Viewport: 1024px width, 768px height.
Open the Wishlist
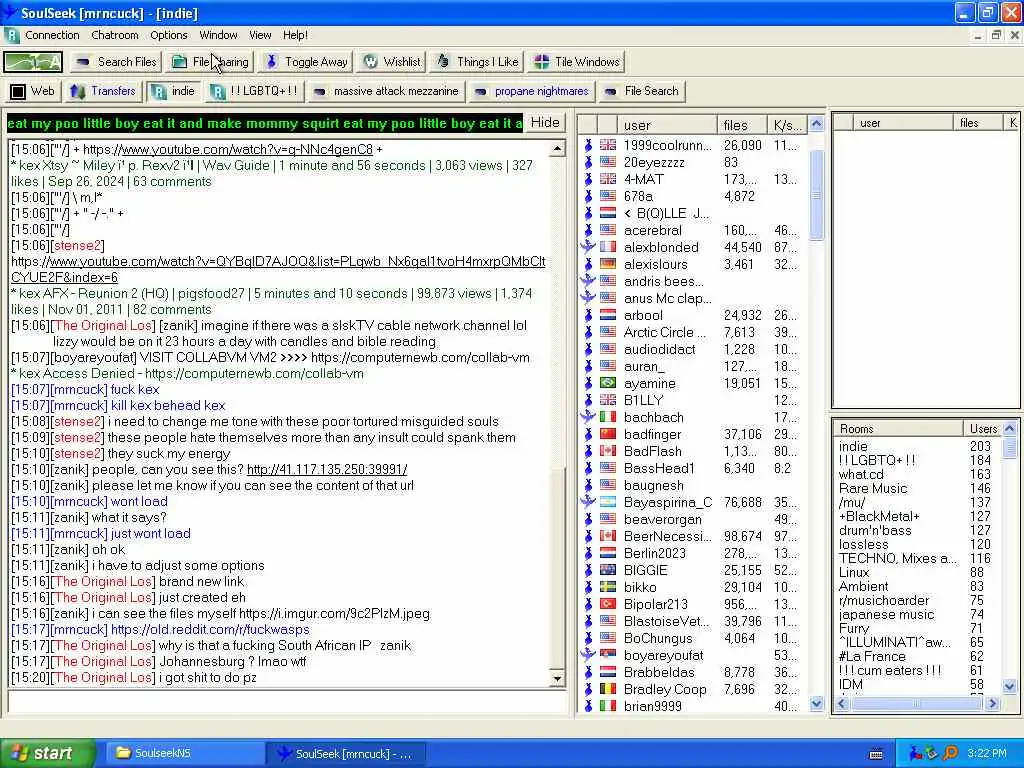(x=392, y=62)
